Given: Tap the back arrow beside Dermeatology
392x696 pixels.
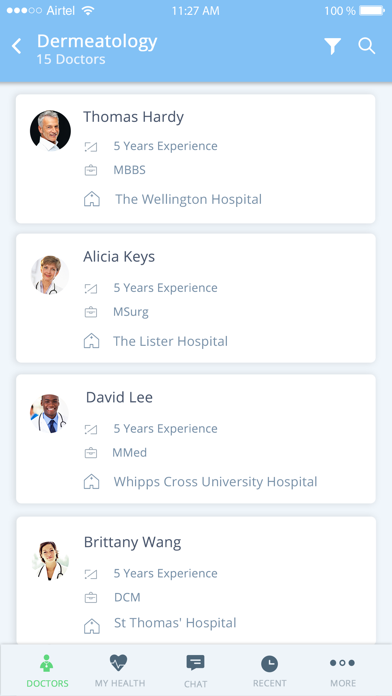Looking at the screenshot, I should coord(16,46).
